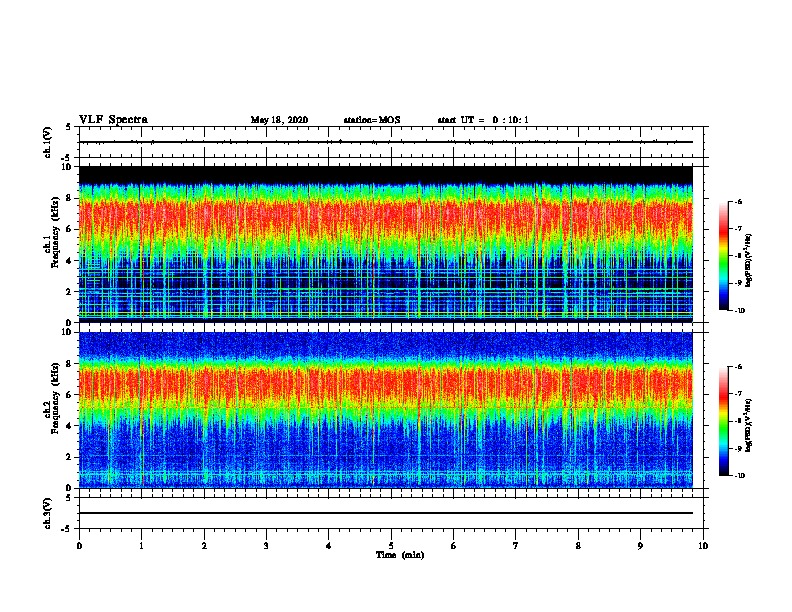The width and height of the screenshot is (792, 612).
Task: Click the "station=MOS" header label
Action: (x=372, y=120)
